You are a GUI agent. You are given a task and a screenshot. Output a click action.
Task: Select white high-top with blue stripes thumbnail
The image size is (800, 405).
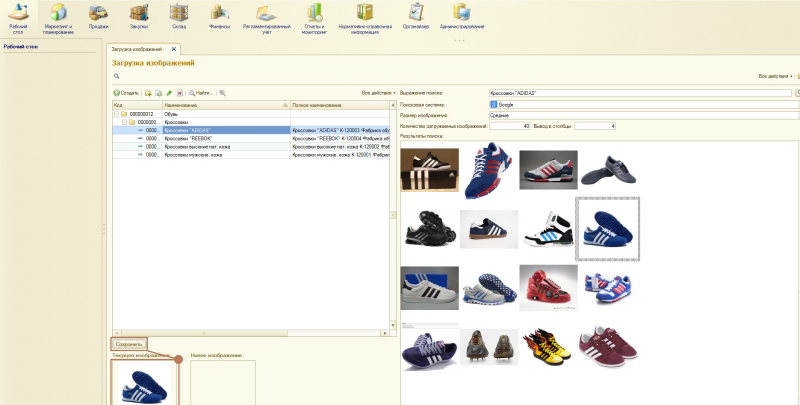coord(548,229)
